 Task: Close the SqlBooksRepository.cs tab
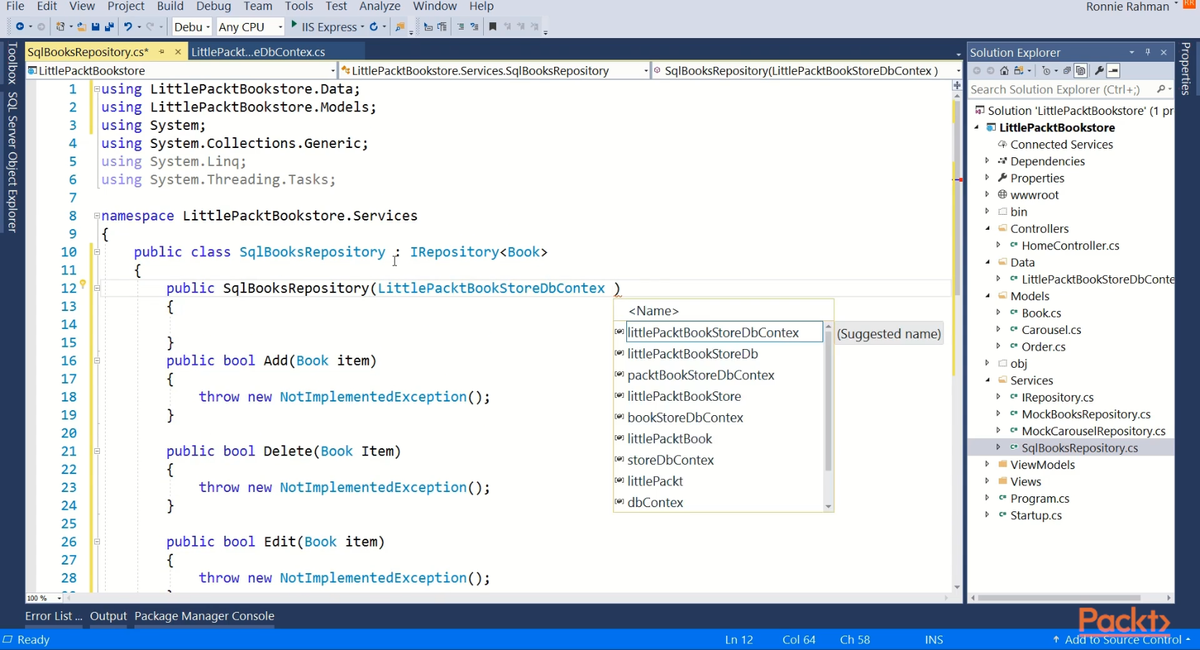[x=178, y=52]
